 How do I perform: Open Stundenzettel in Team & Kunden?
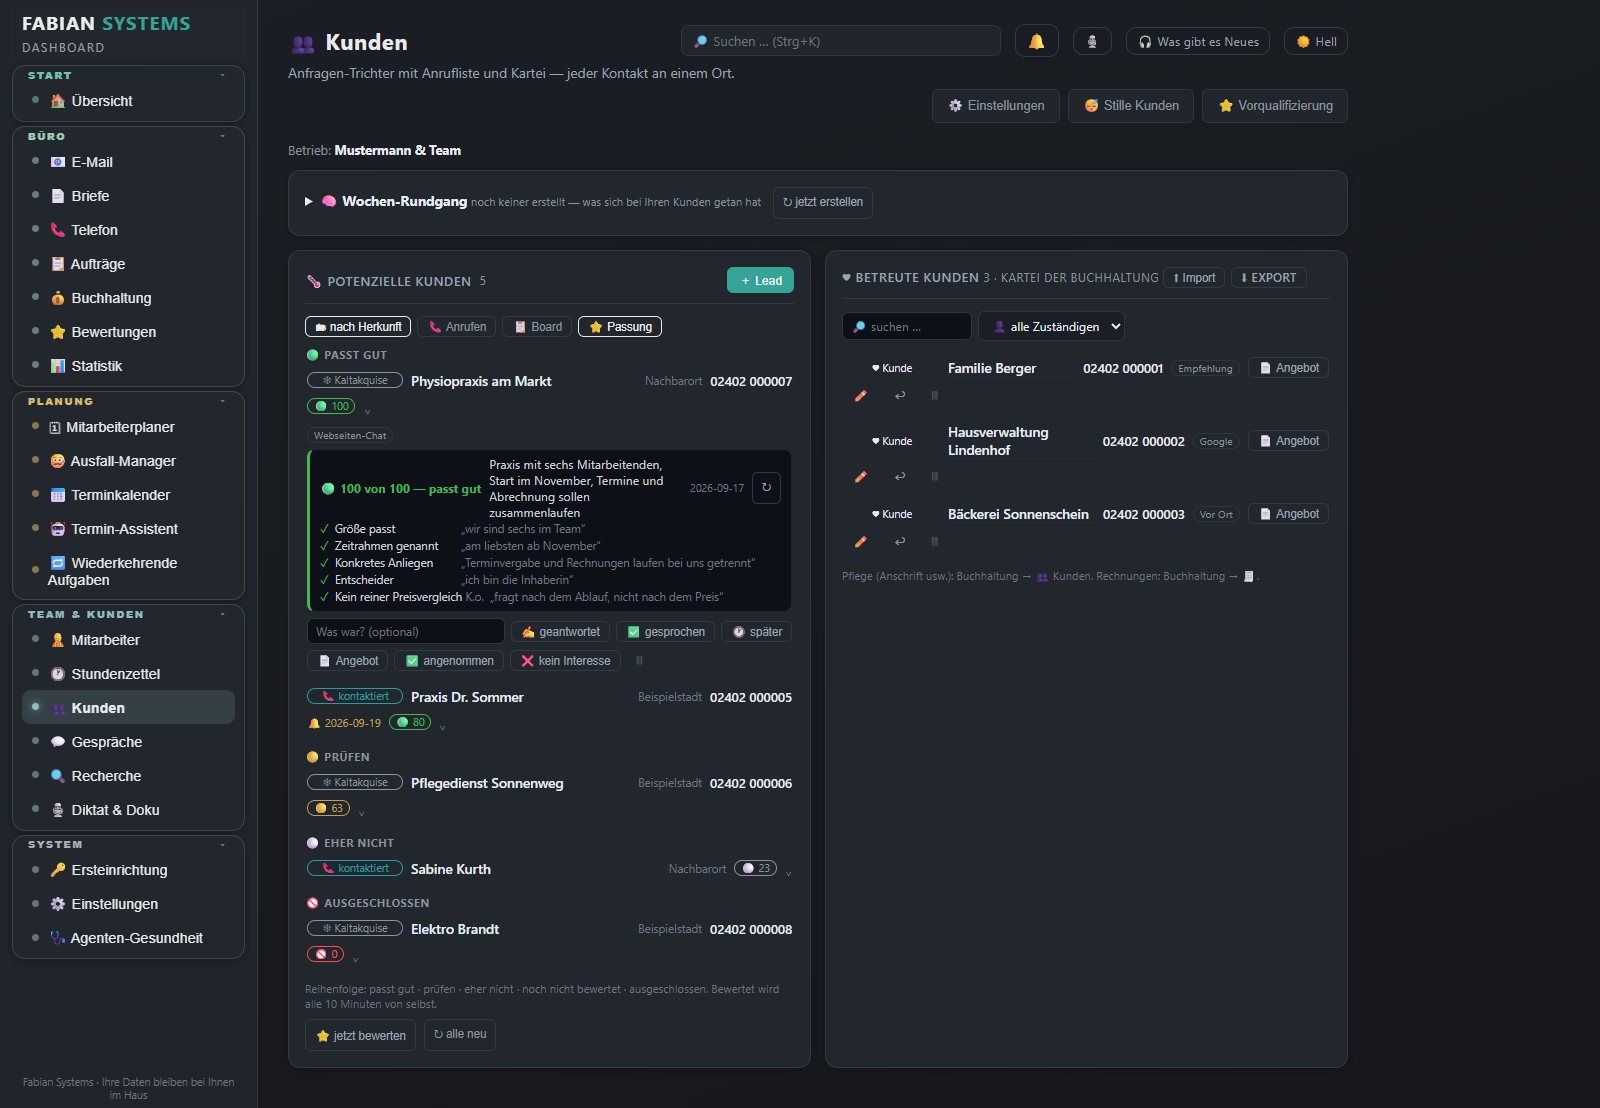coord(128,674)
